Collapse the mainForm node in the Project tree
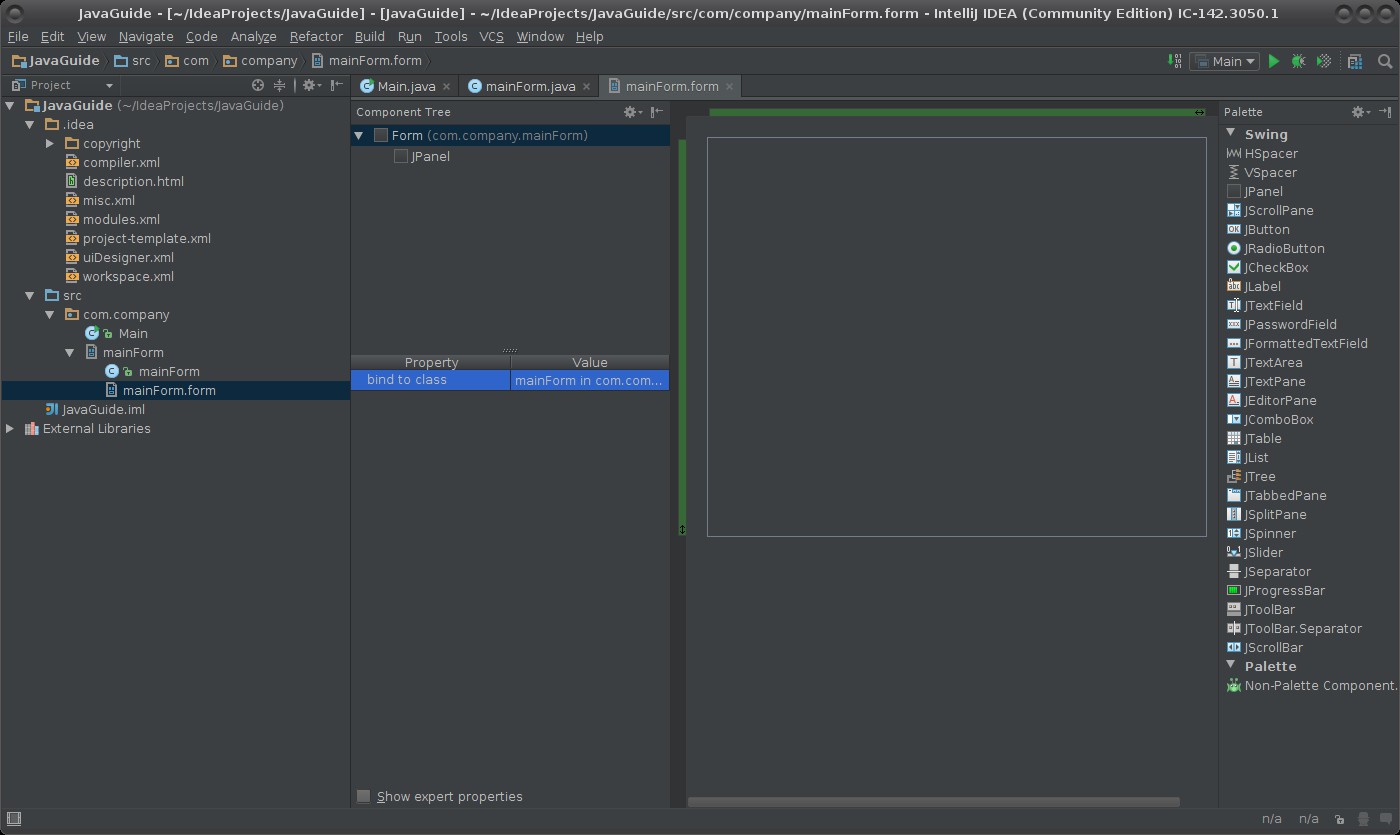 click(69, 352)
